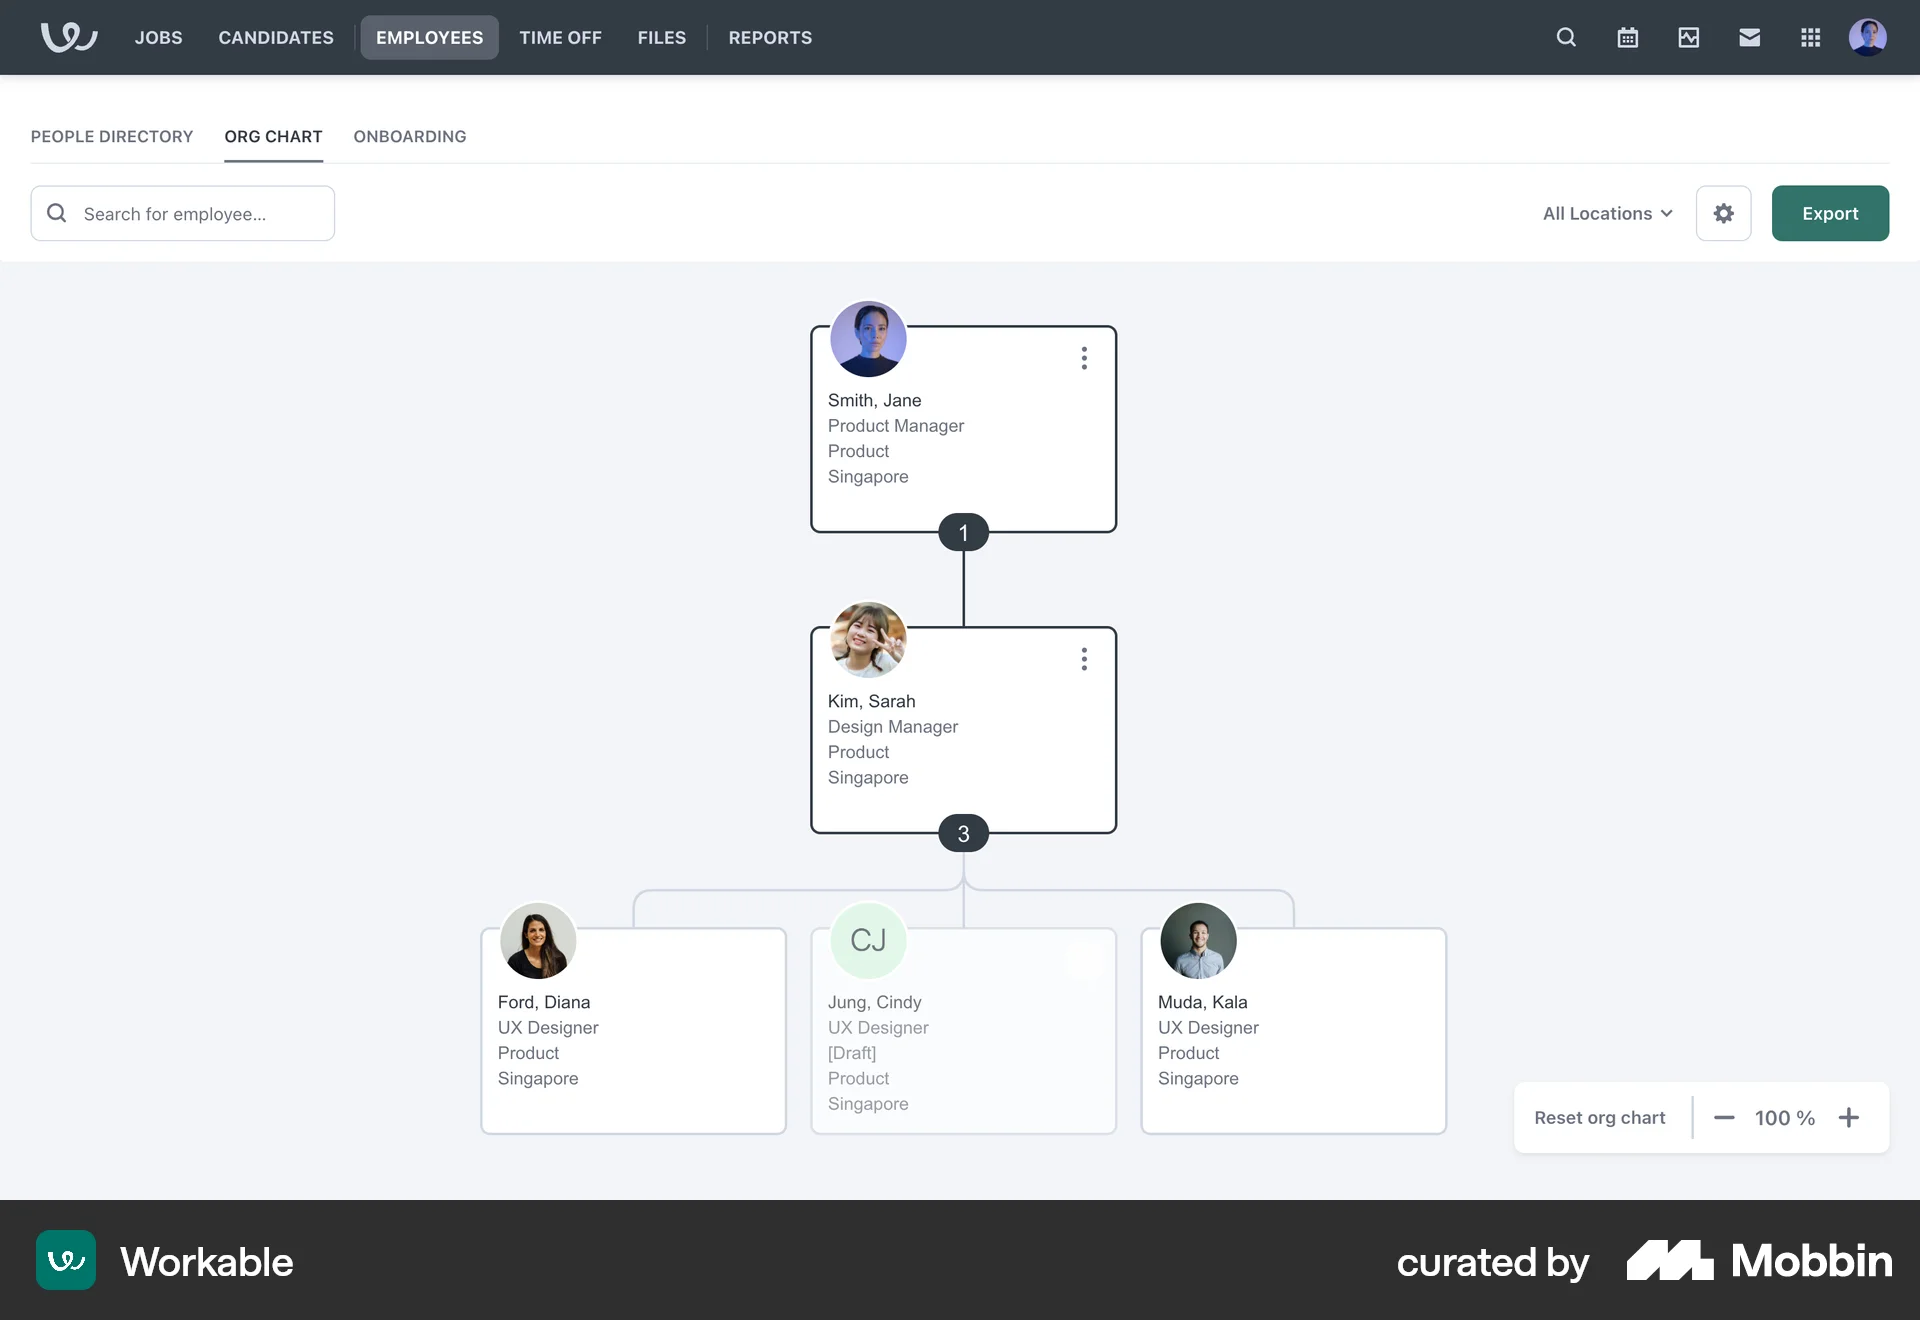This screenshot has width=1920, height=1320.
Task: Select the Employees menu item
Action: 429,37
